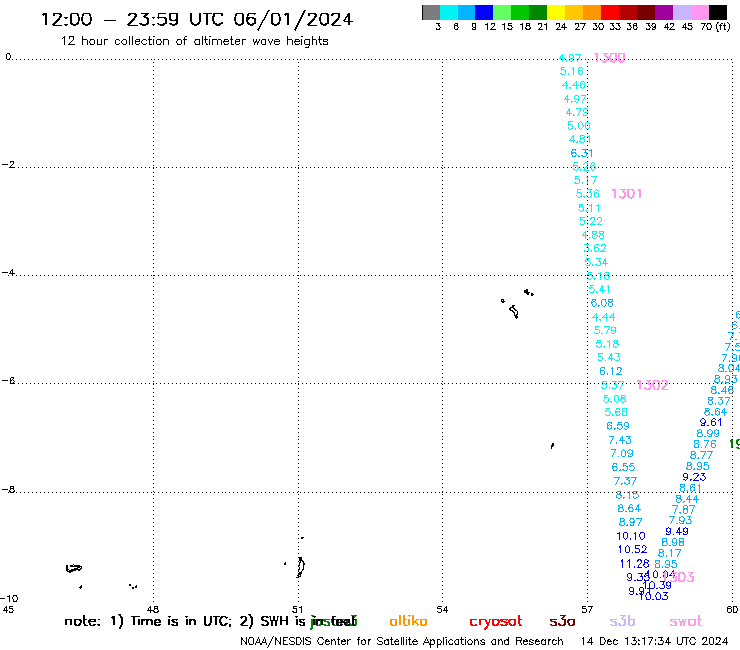Select the yellow legend color swatch
The image size is (740, 650).
[556, 12]
